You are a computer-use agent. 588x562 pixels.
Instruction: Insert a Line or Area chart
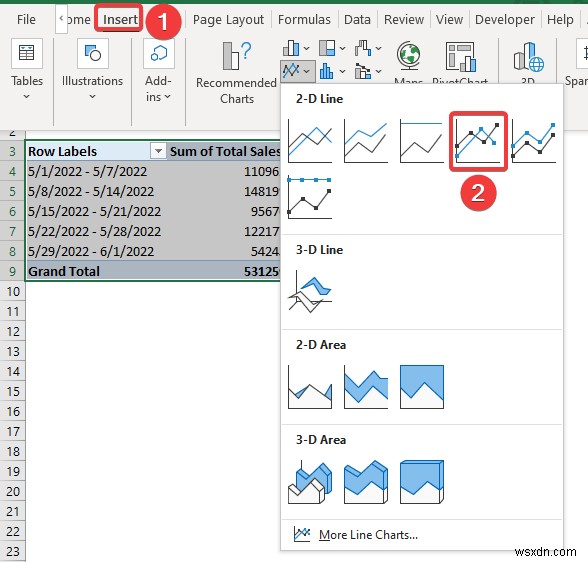click(x=291, y=70)
